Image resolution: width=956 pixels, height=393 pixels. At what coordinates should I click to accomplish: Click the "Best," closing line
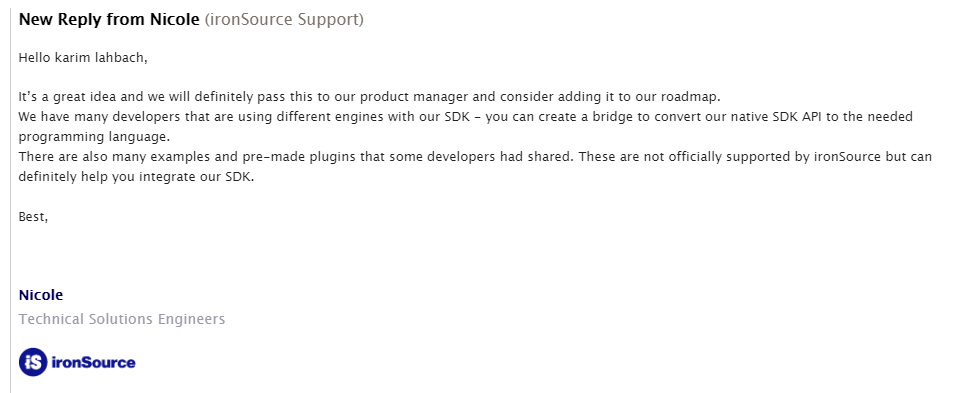[x=34, y=217]
